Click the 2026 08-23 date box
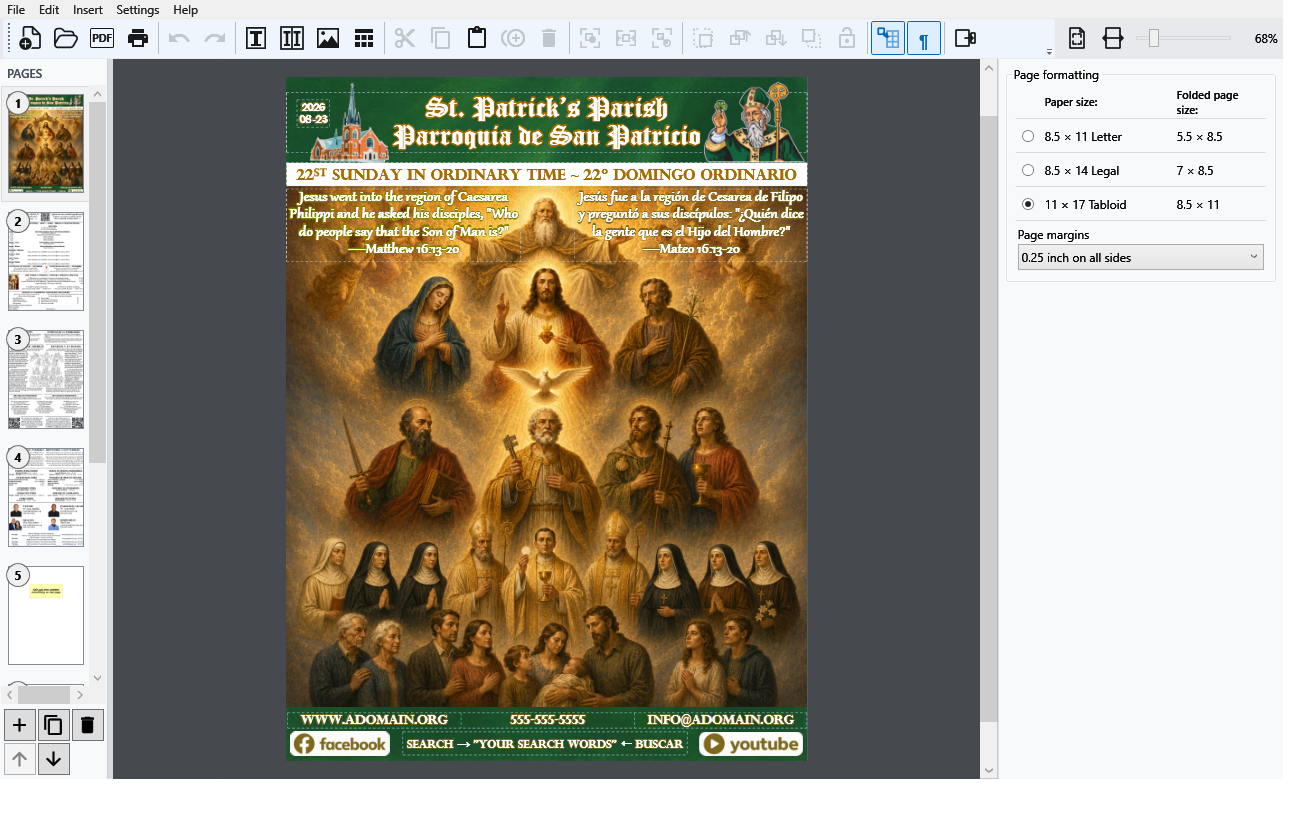Image resolution: width=1298 pixels, height=816 pixels. [313, 113]
